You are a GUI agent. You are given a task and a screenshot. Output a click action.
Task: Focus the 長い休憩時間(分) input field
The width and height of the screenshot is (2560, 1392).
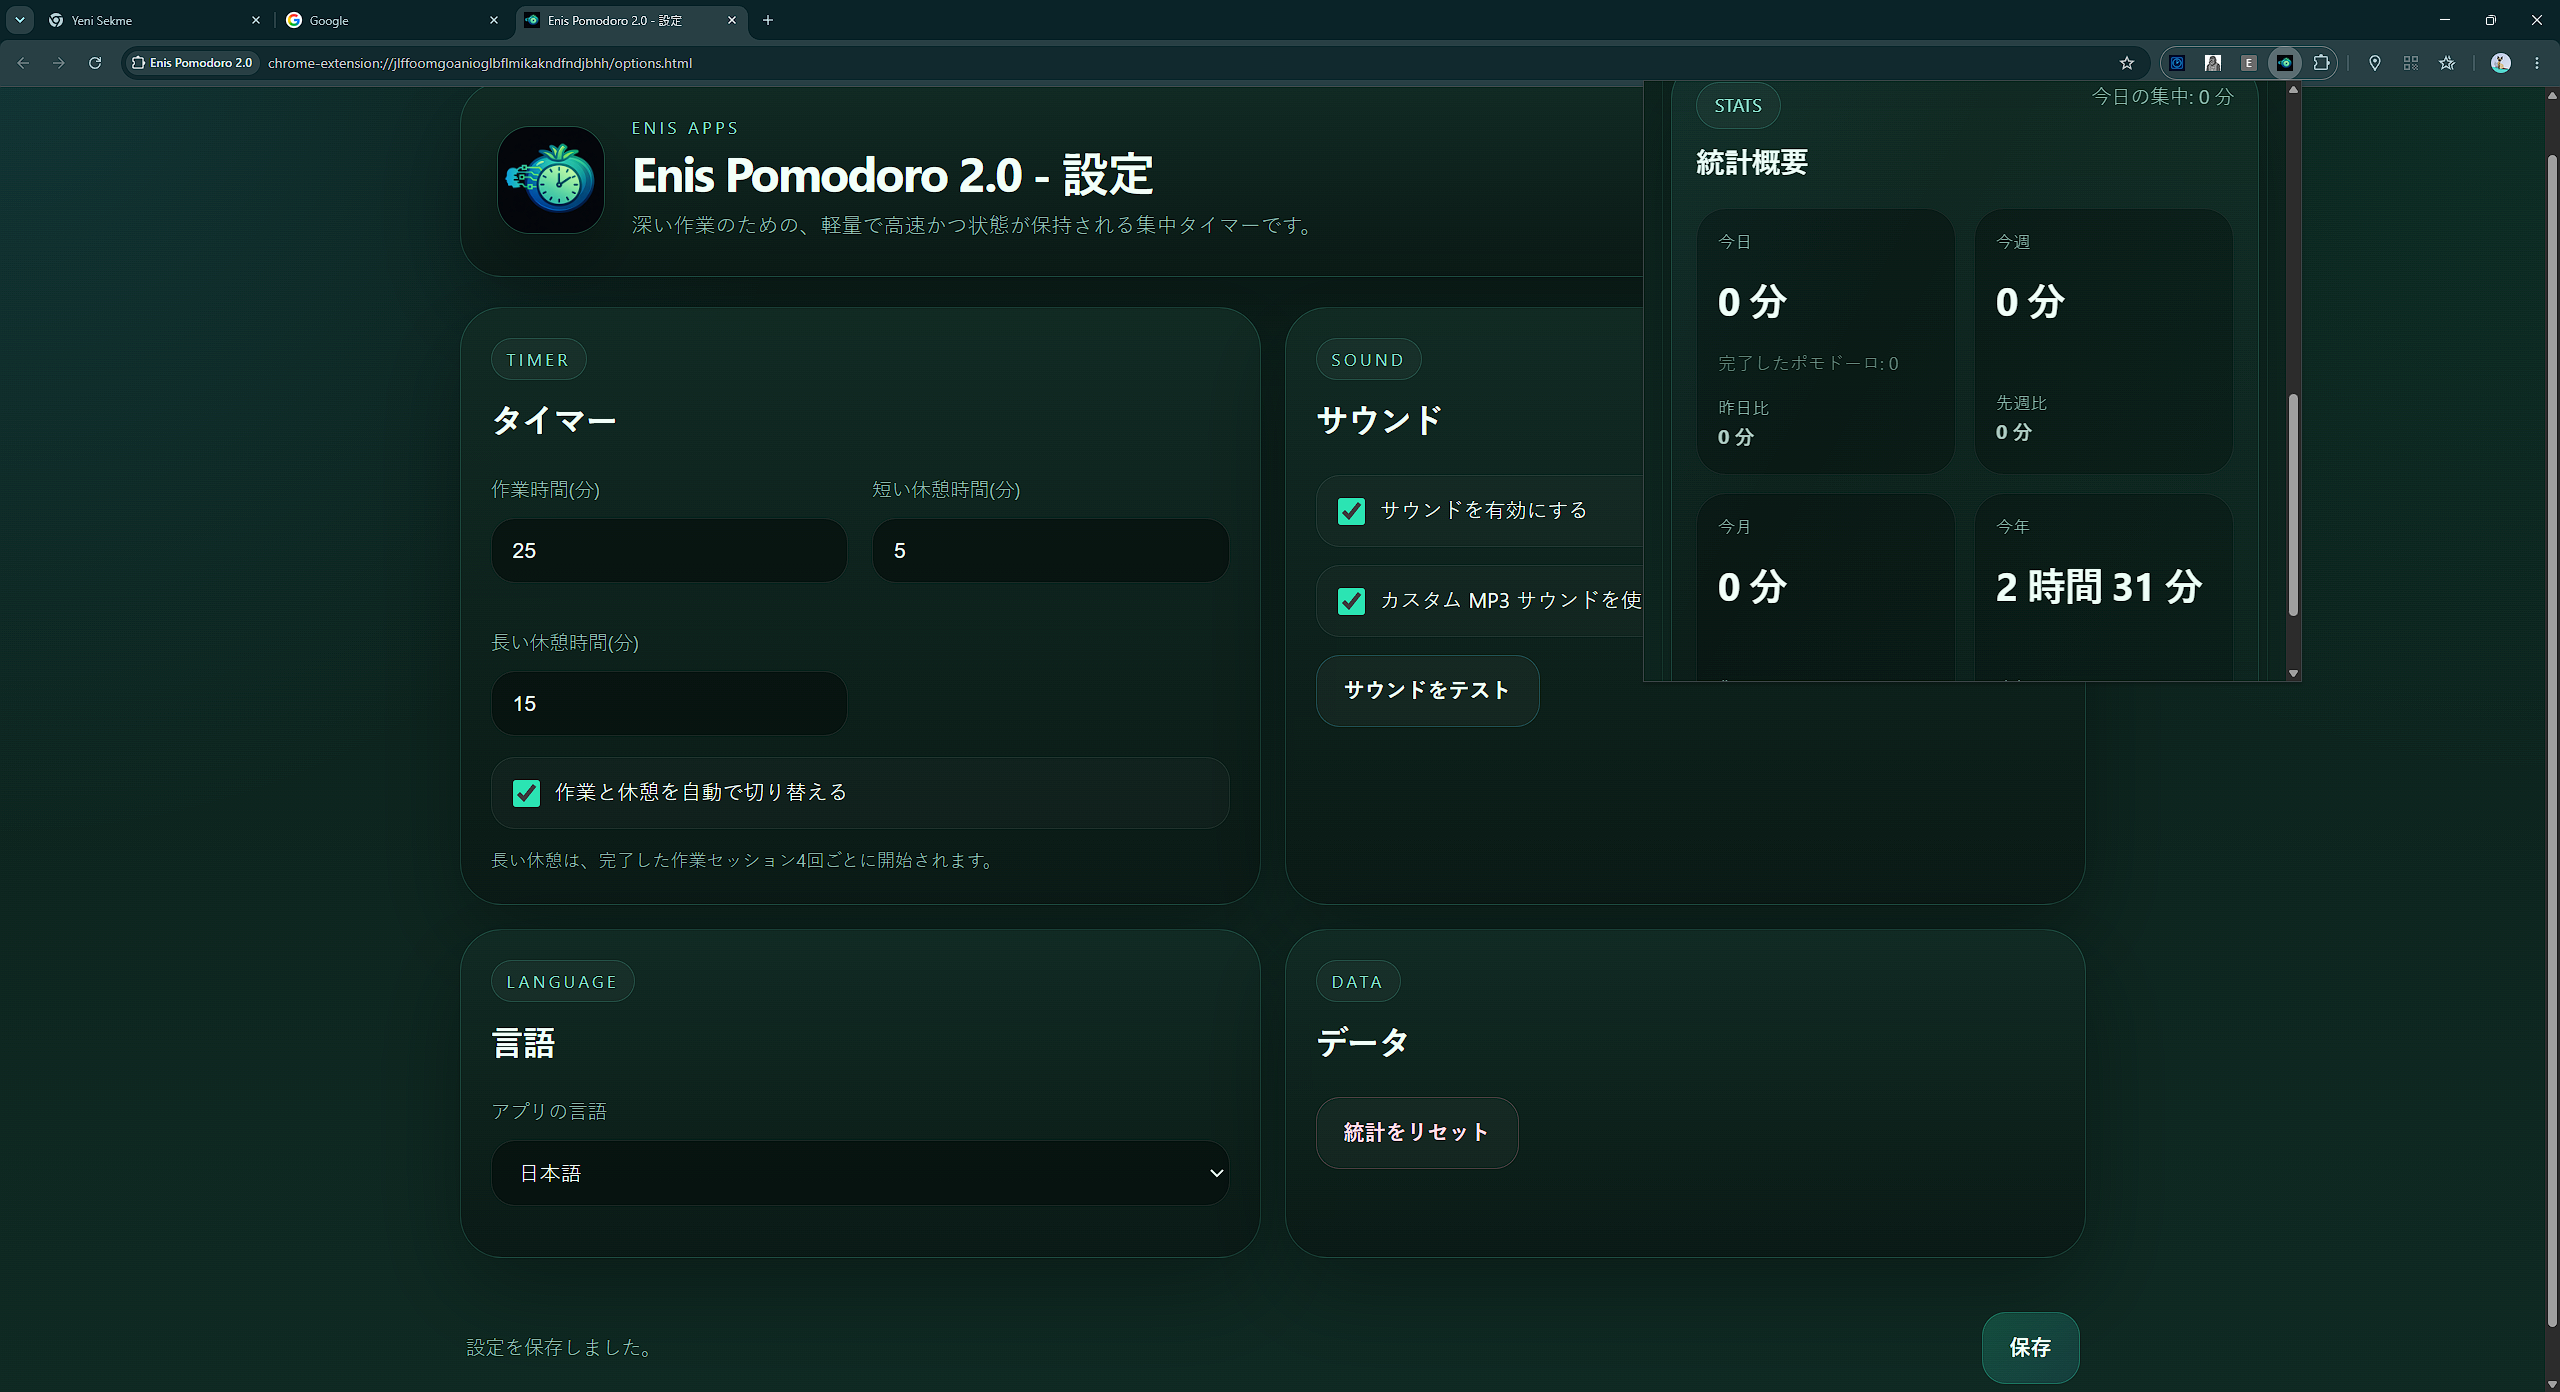[x=669, y=703]
